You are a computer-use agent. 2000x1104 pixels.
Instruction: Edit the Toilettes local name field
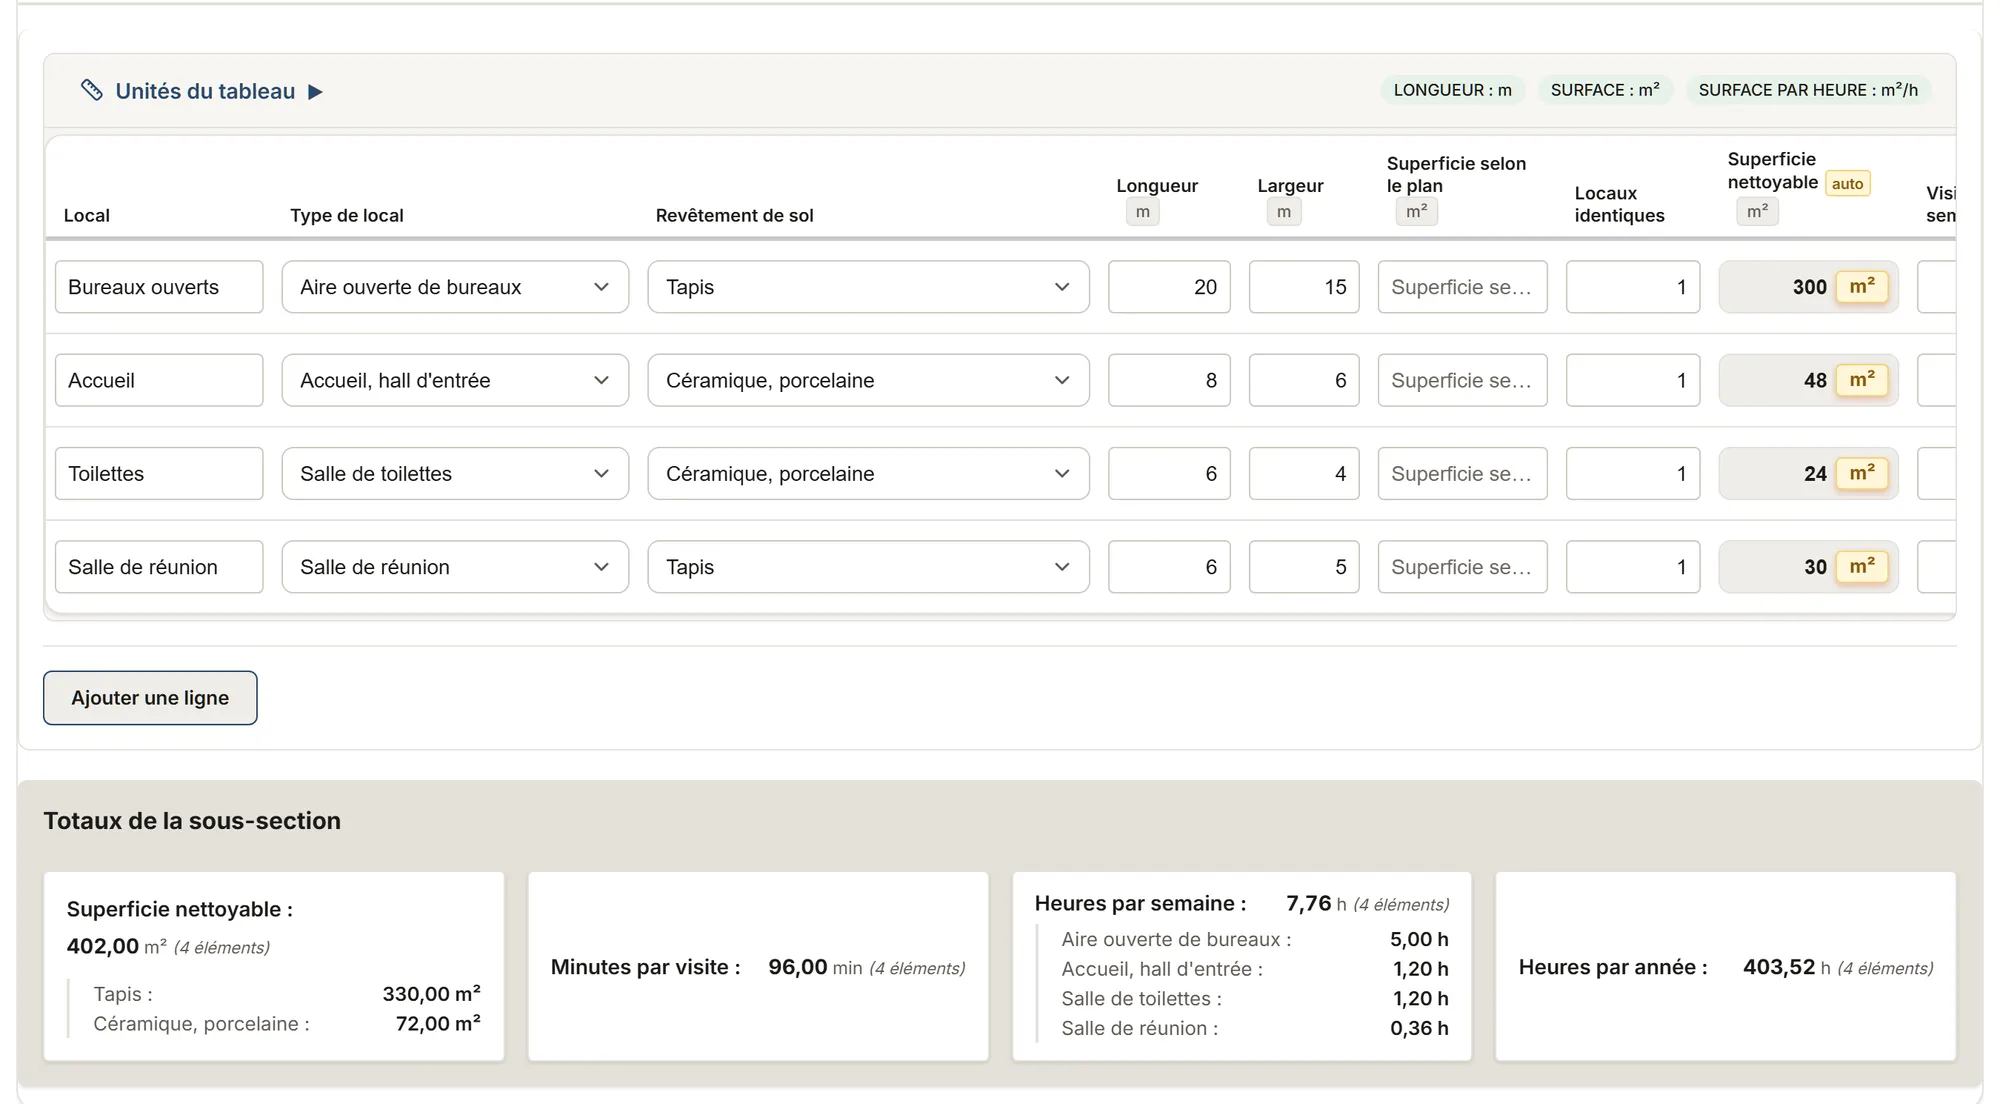pos(159,474)
